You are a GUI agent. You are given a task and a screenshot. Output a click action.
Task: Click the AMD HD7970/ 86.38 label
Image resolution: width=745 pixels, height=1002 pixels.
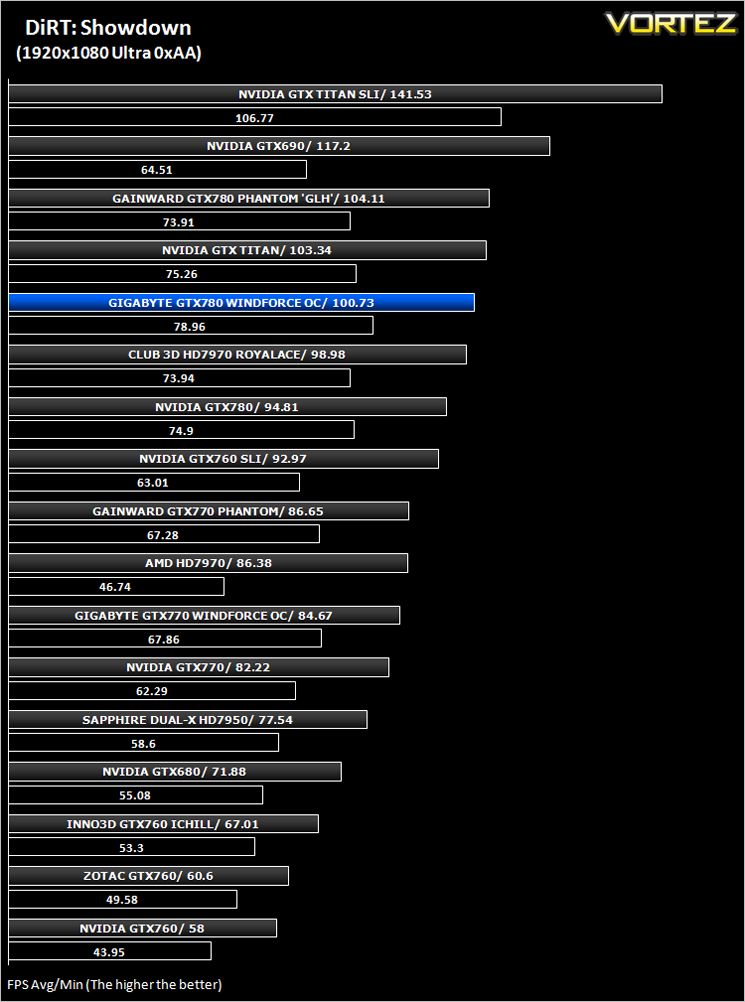pyautogui.click(x=208, y=564)
